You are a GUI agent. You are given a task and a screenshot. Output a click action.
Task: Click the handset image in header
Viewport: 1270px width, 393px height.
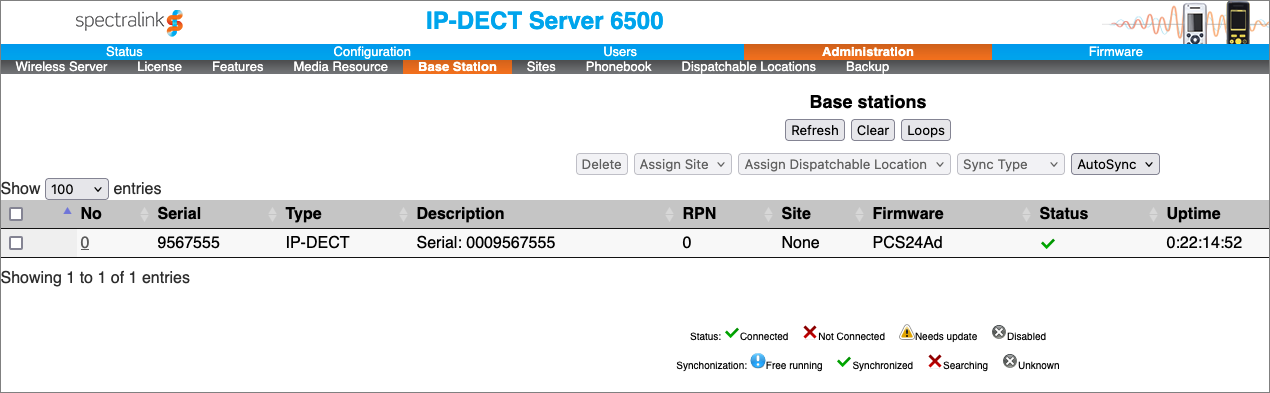[1216, 23]
